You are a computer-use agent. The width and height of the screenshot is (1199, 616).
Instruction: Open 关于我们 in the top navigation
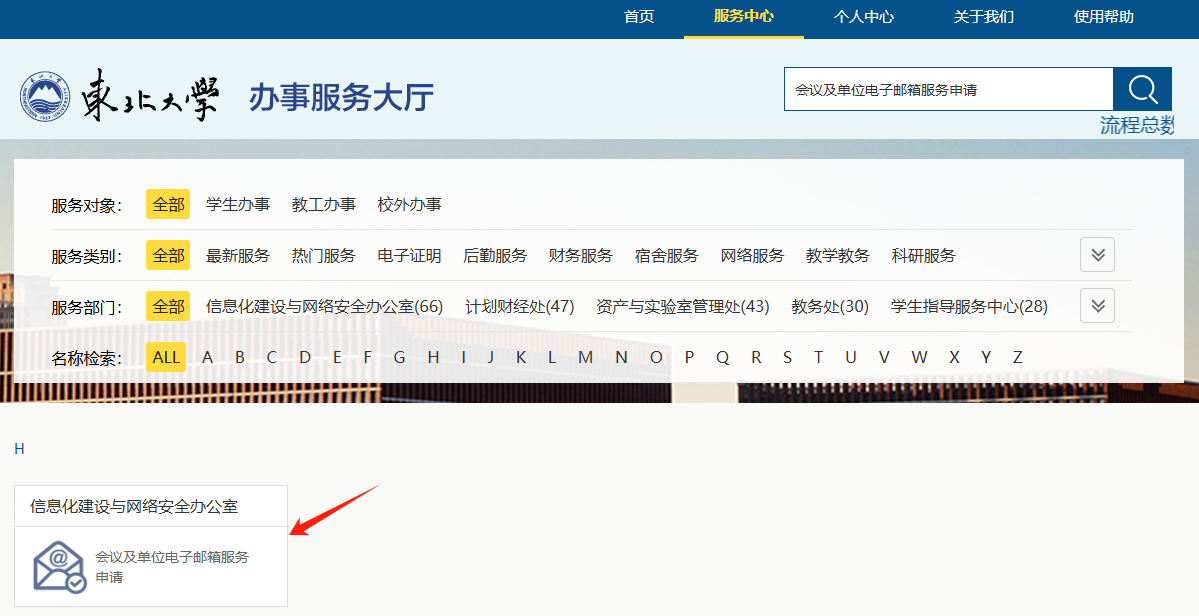click(x=983, y=17)
